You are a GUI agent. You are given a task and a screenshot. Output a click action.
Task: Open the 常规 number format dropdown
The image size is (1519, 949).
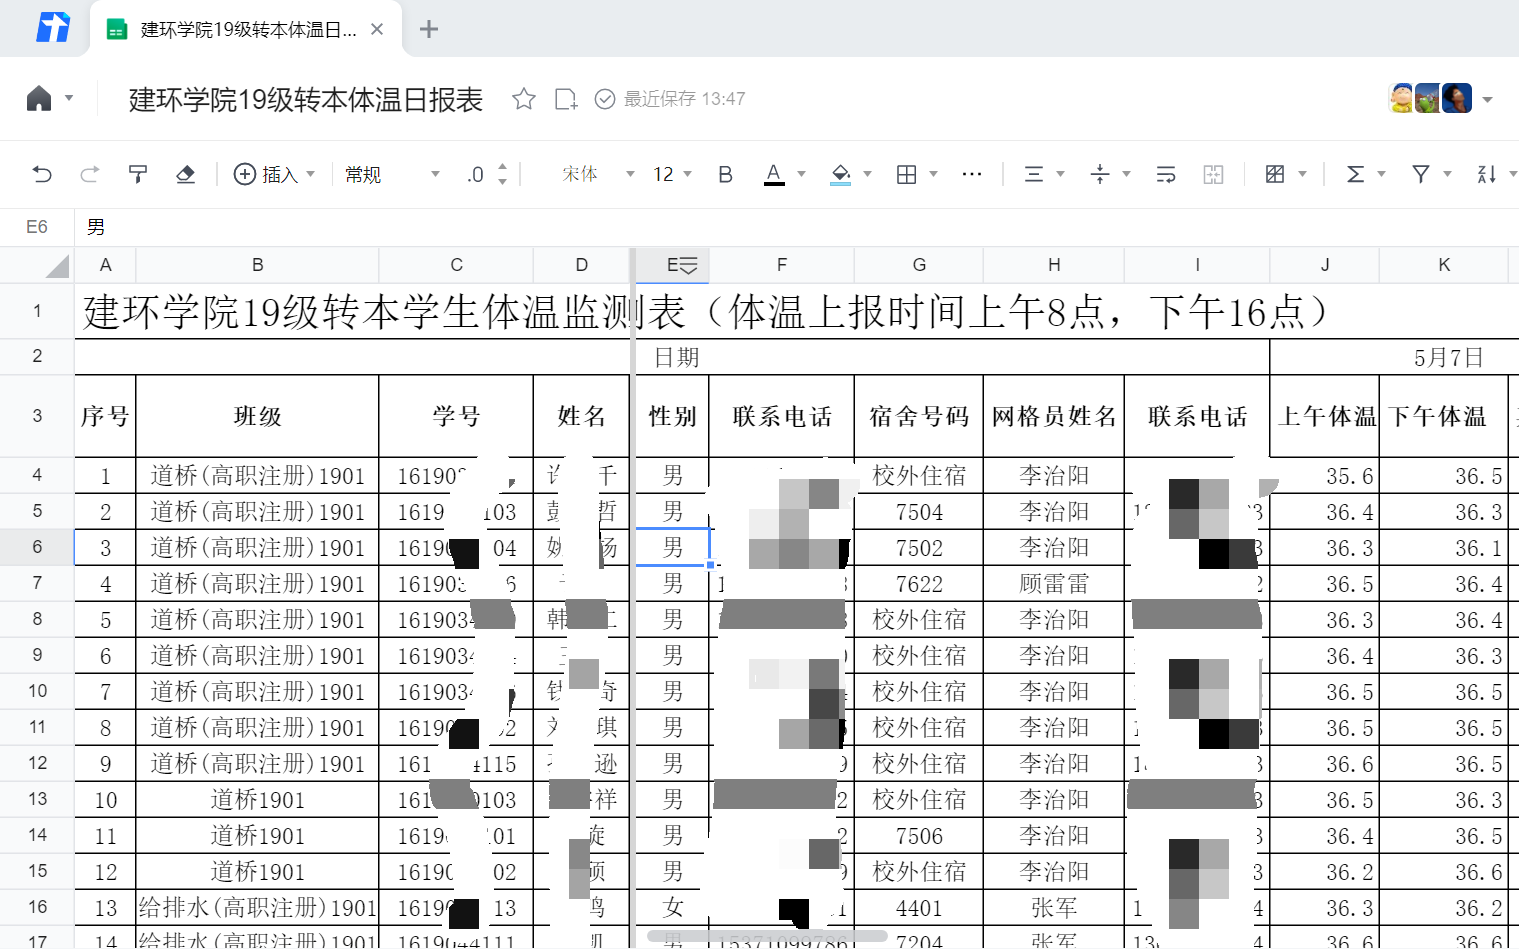[391, 174]
